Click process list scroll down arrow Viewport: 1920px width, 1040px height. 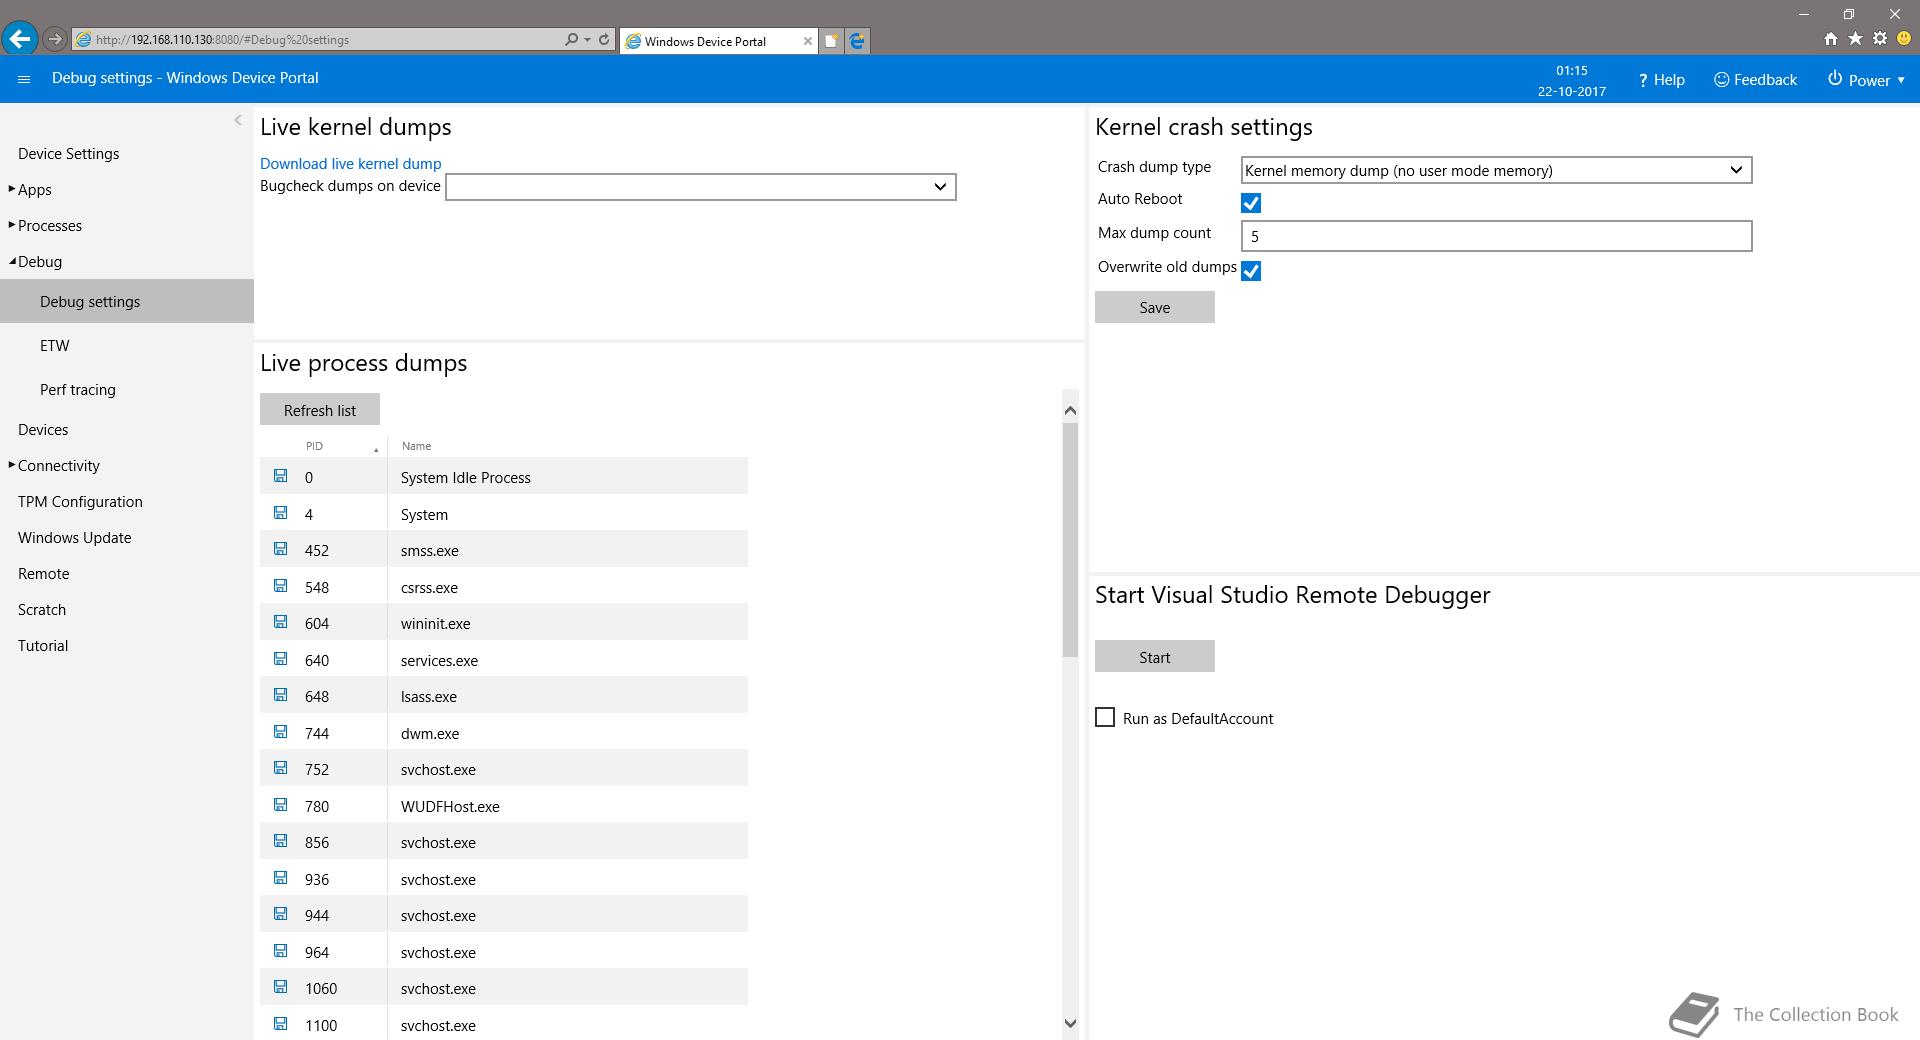click(x=1070, y=1023)
